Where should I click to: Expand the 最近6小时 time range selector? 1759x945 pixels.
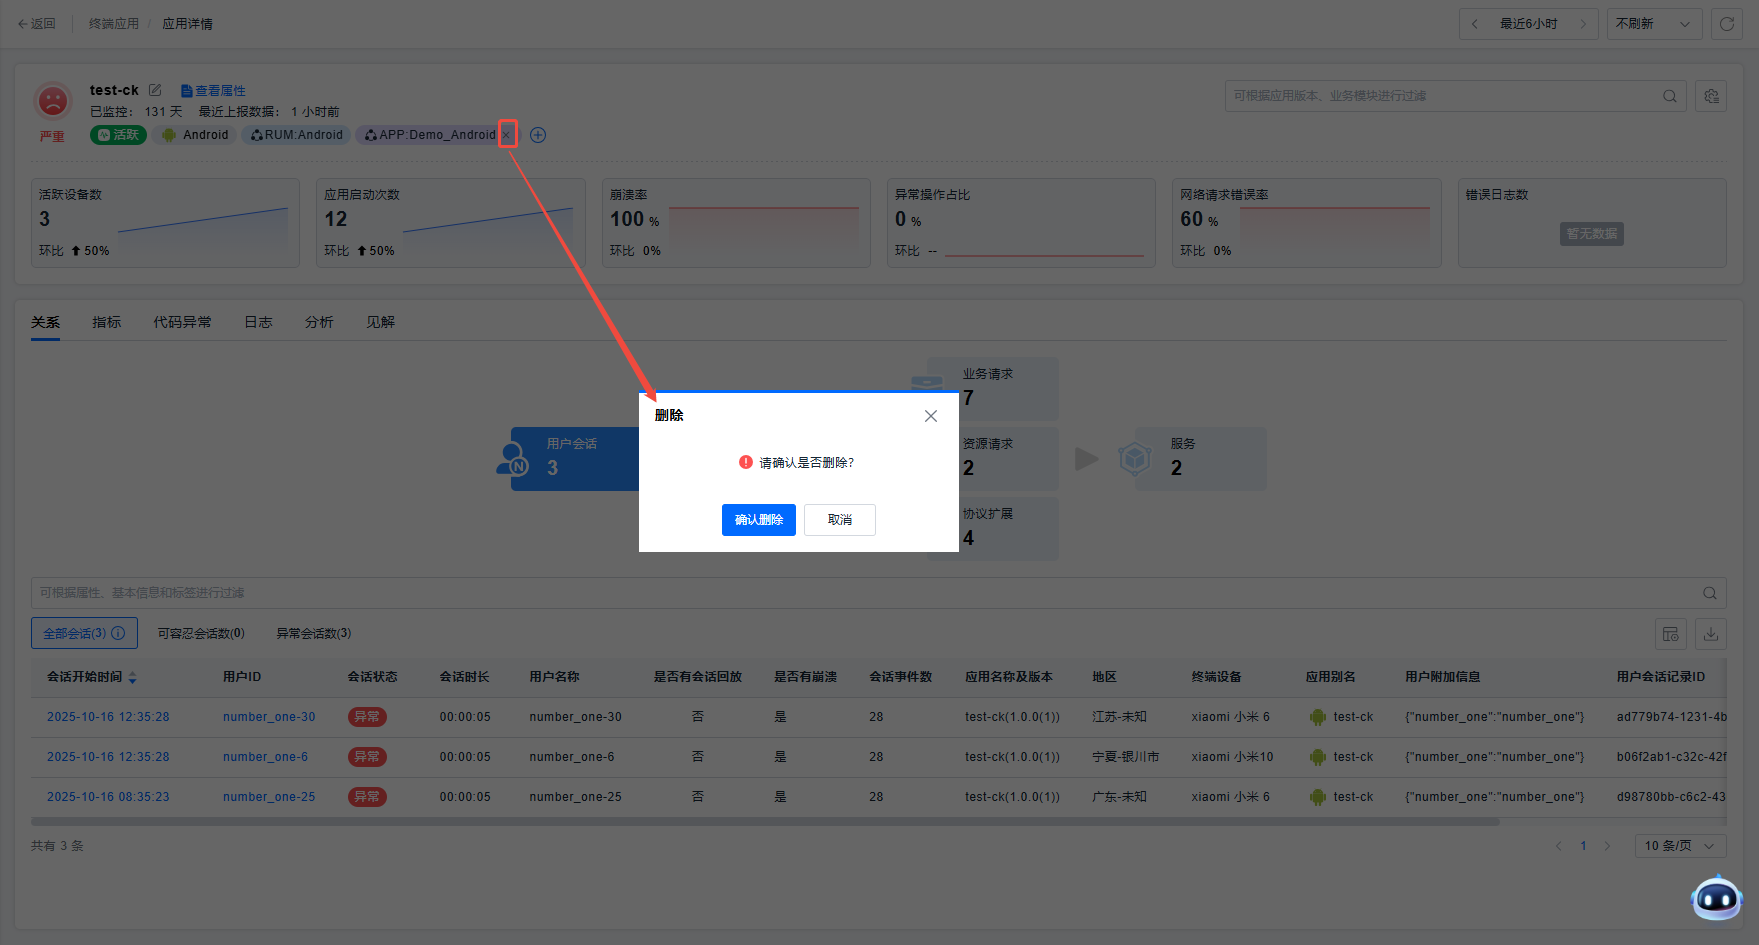(x=1528, y=24)
